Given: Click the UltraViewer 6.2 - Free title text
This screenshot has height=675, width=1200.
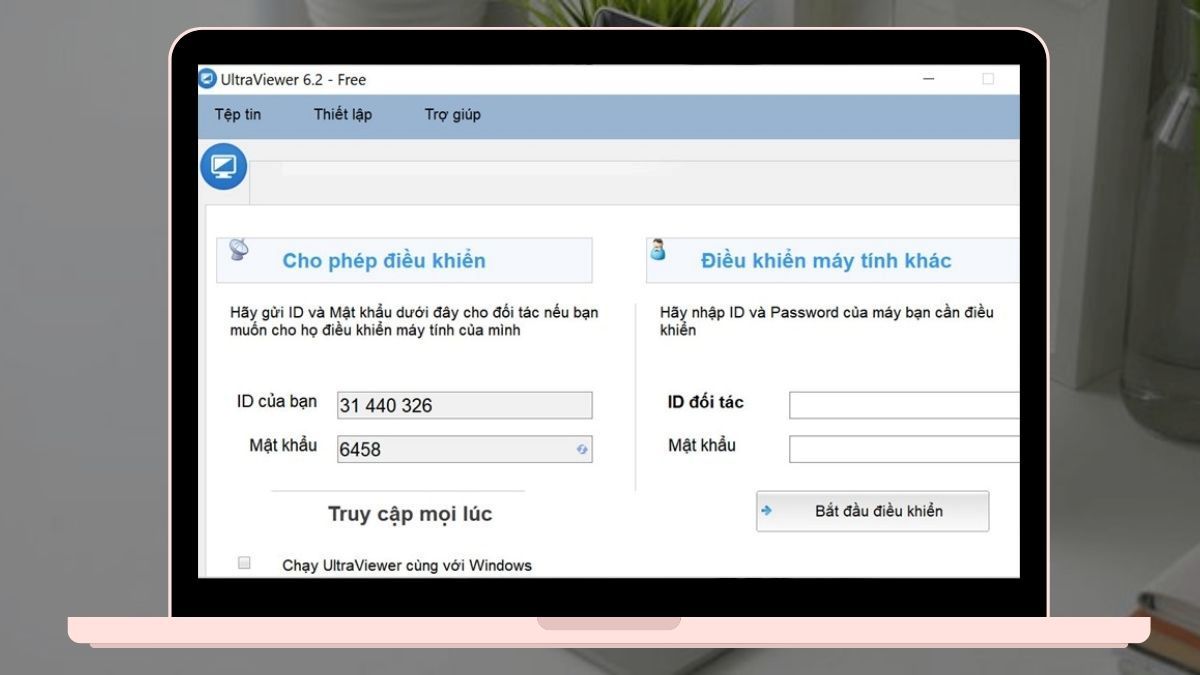Looking at the screenshot, I should (294, 80).
